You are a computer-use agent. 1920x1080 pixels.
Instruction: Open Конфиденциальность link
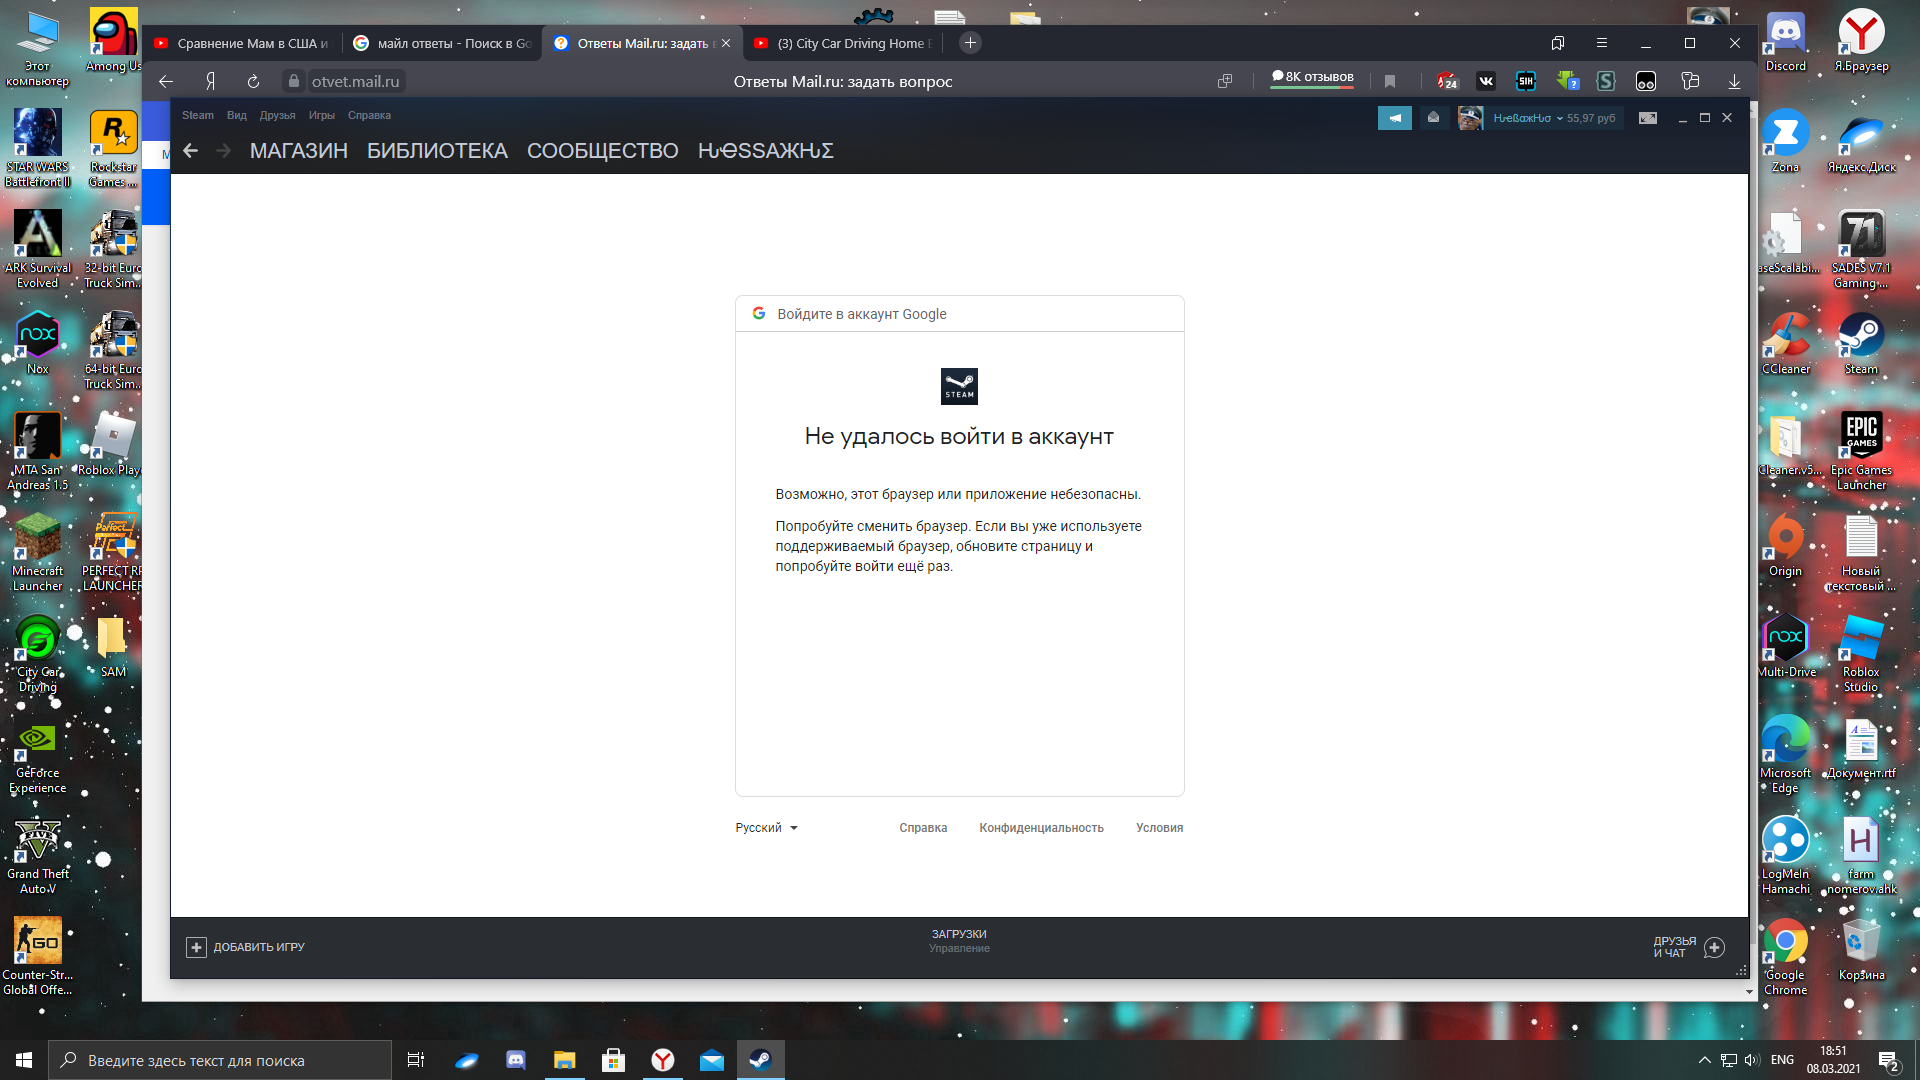1041,828
